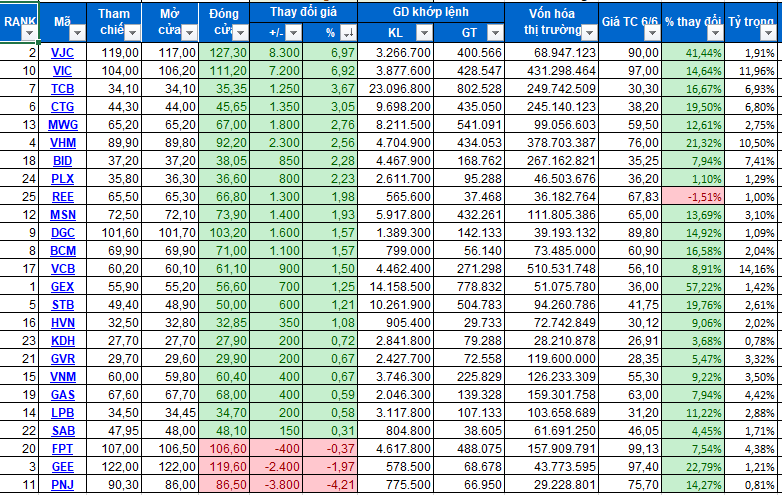Select GVR market cap cell 119.600.000
Viewport: 782px width, 495px height.
[x=552, y=358]
